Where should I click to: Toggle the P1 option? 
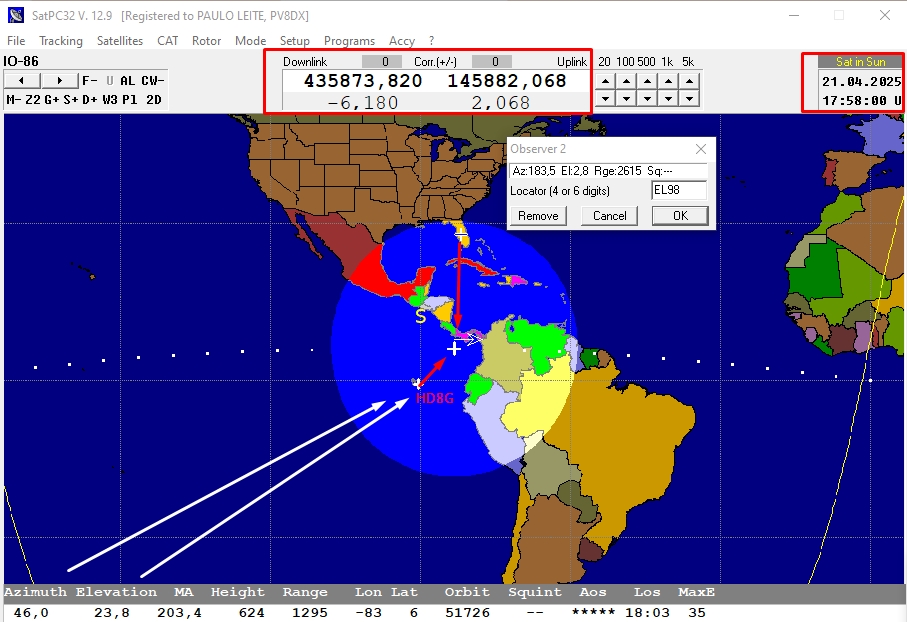click(x=130, y=100)
